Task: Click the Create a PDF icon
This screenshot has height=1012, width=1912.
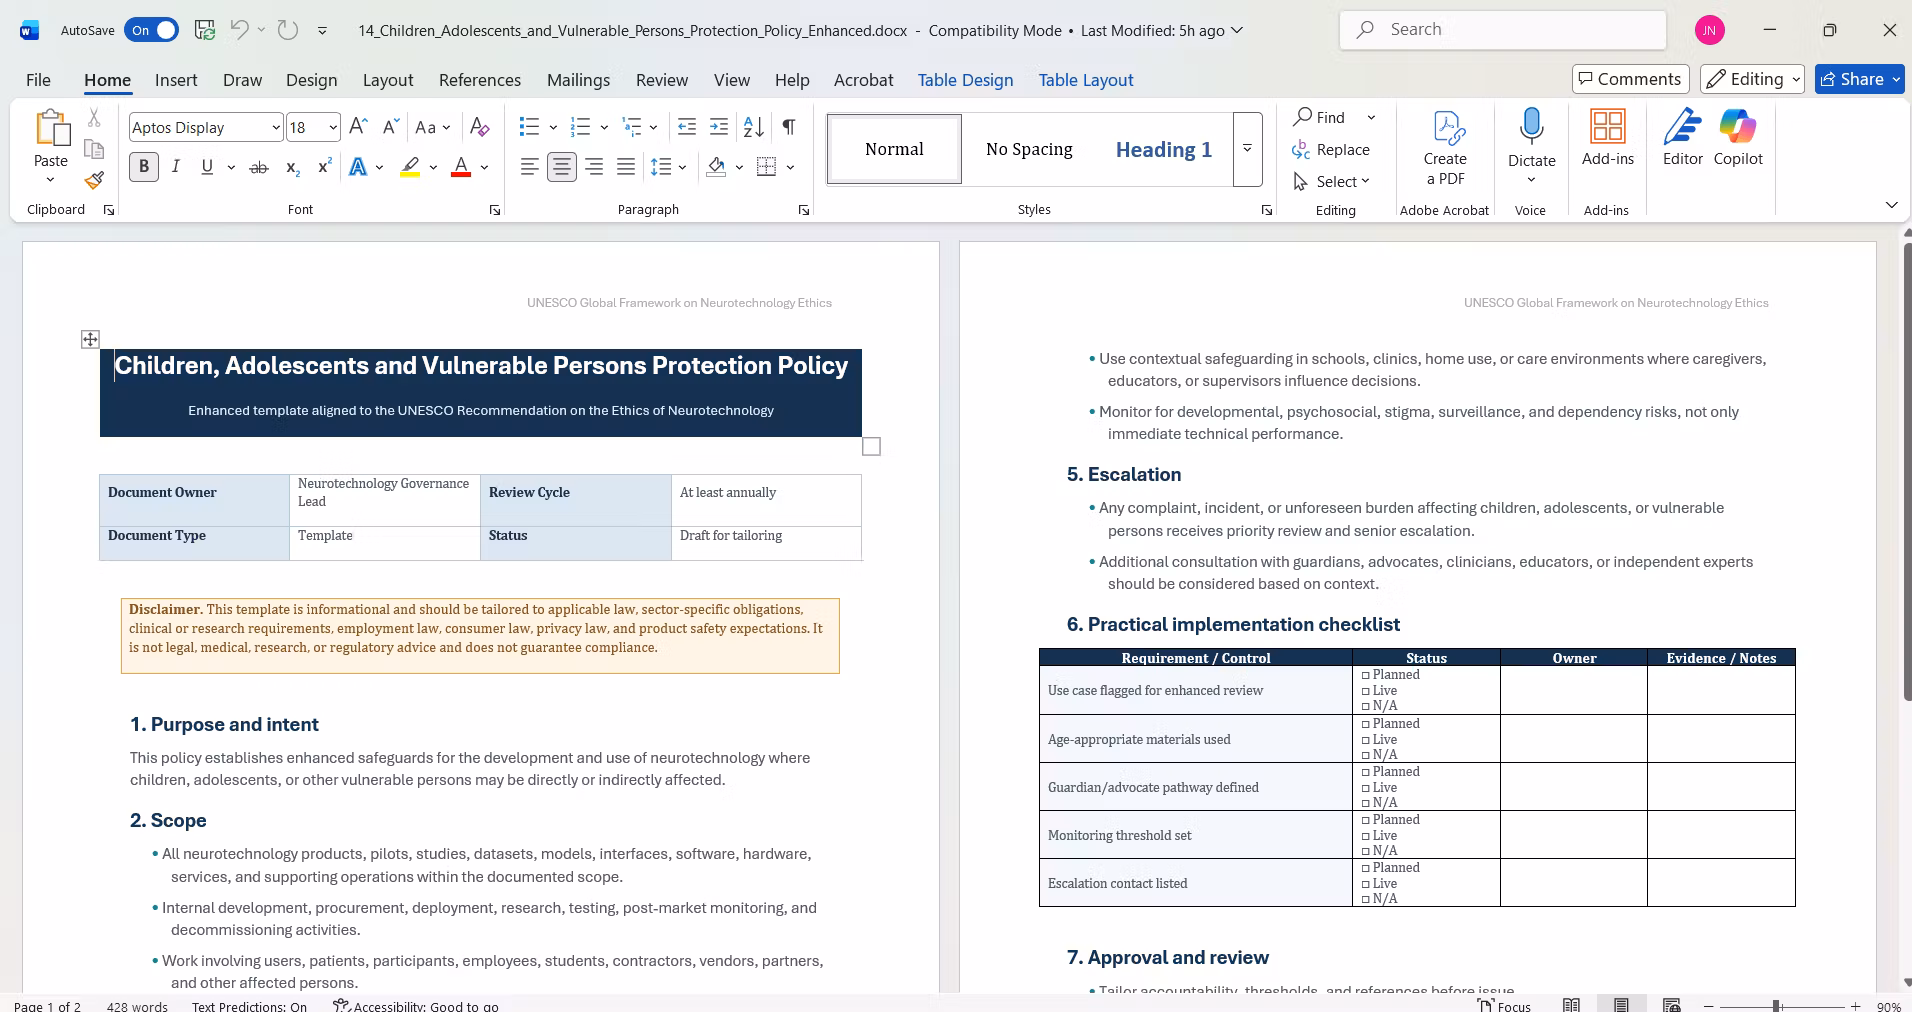Action: click(x=1445, y=147)
